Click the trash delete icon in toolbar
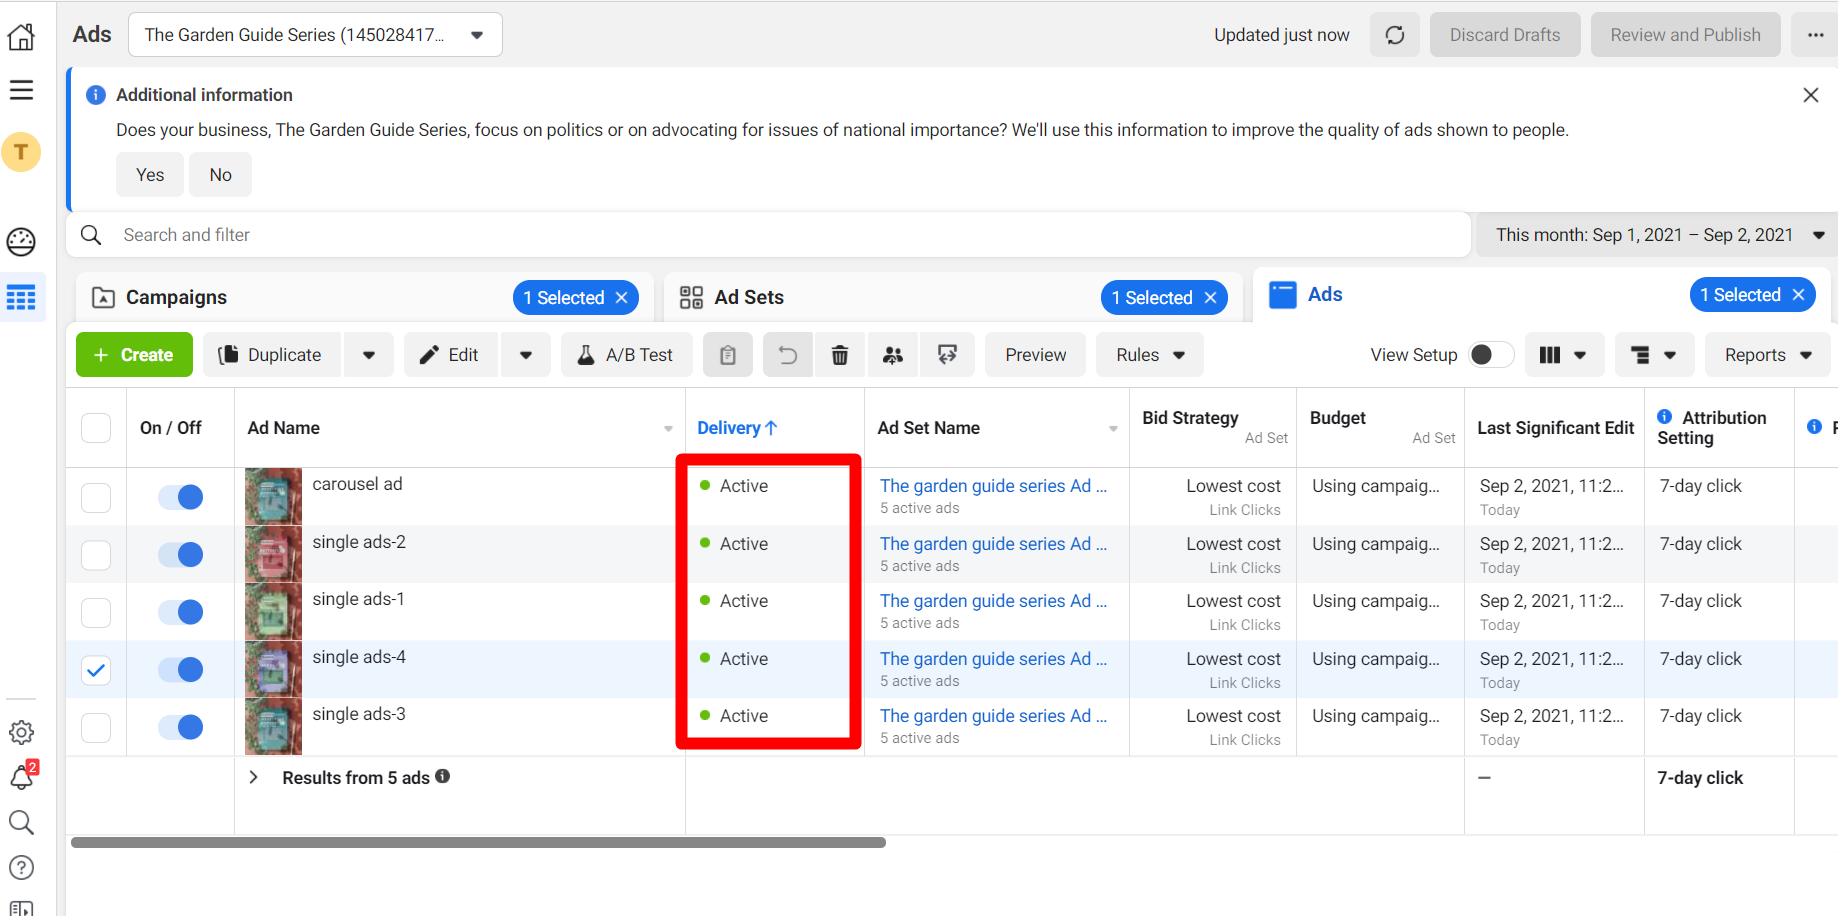 click(840, 355)
